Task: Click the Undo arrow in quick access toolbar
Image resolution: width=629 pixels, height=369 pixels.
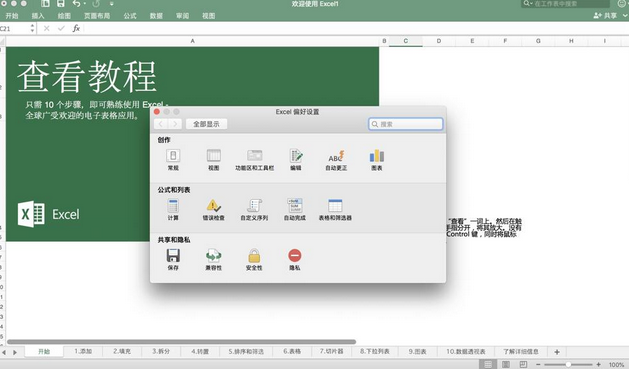Action: (x=76, y=4)
